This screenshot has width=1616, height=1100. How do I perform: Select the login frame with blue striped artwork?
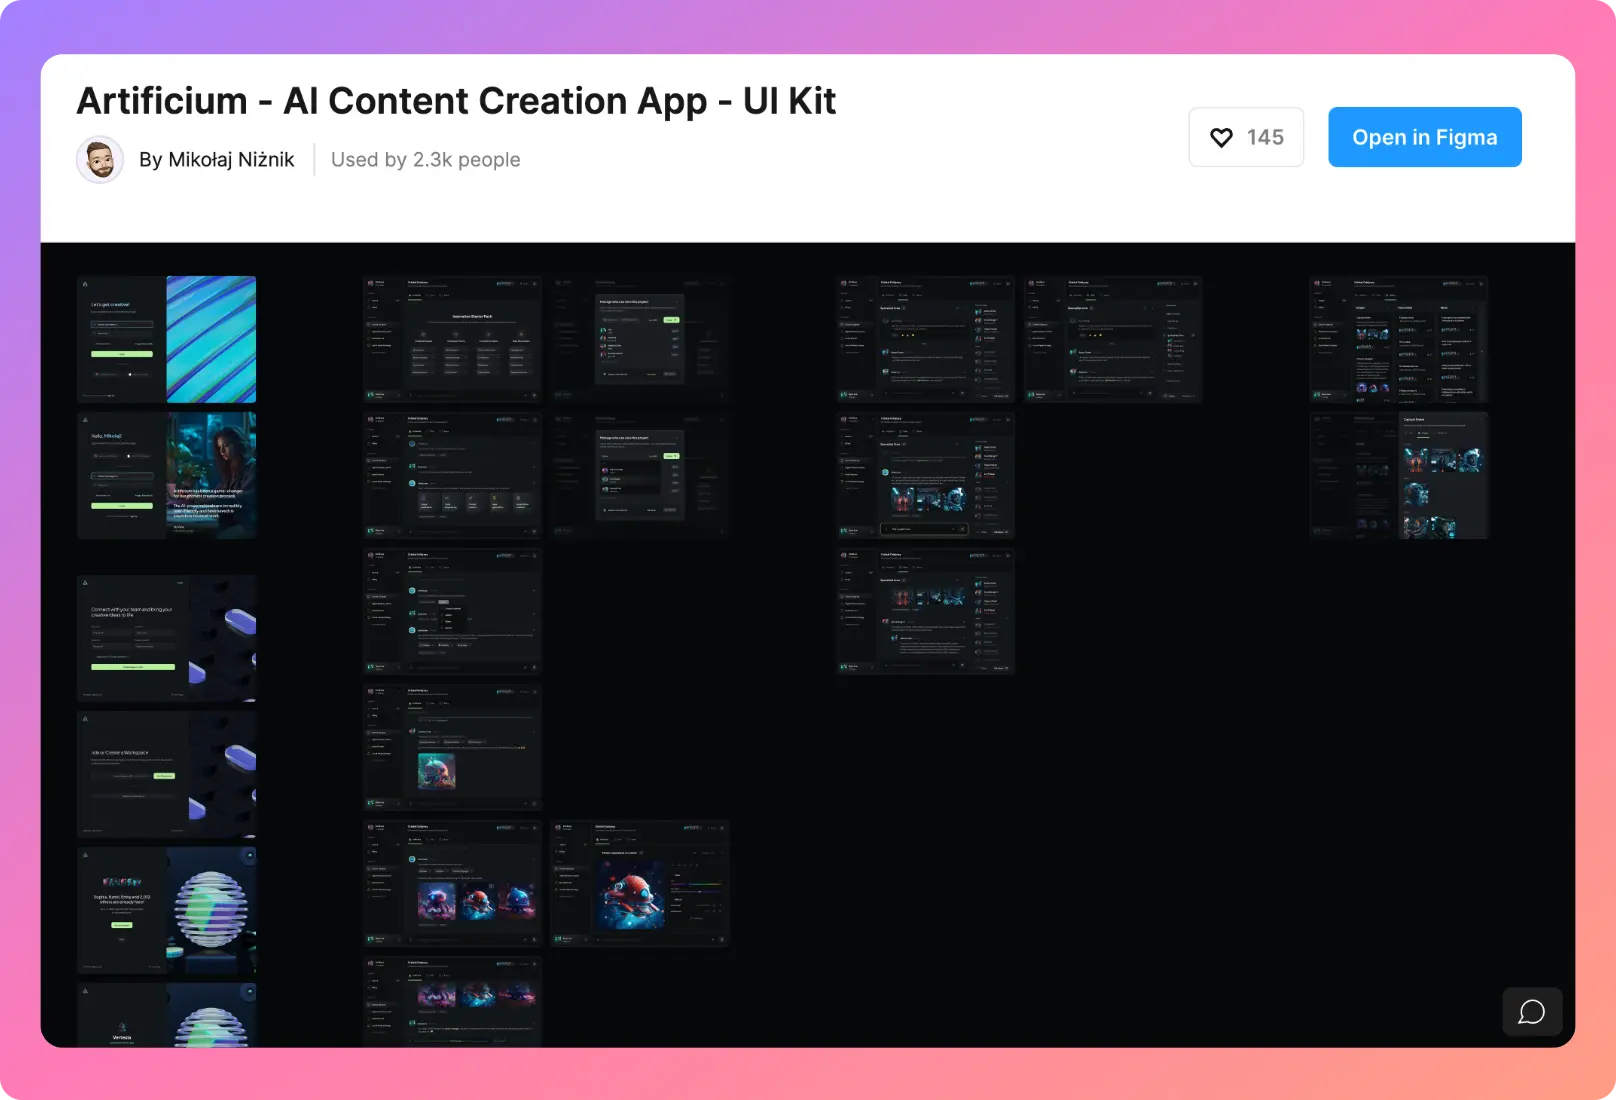[x=167, y=339]
